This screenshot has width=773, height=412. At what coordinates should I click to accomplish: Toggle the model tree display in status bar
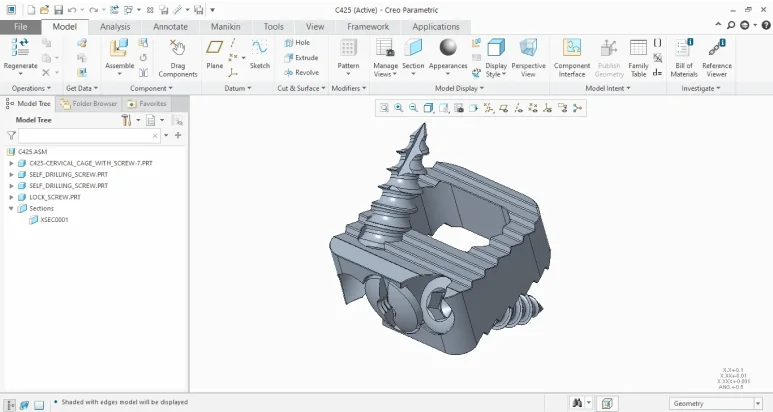8,404
